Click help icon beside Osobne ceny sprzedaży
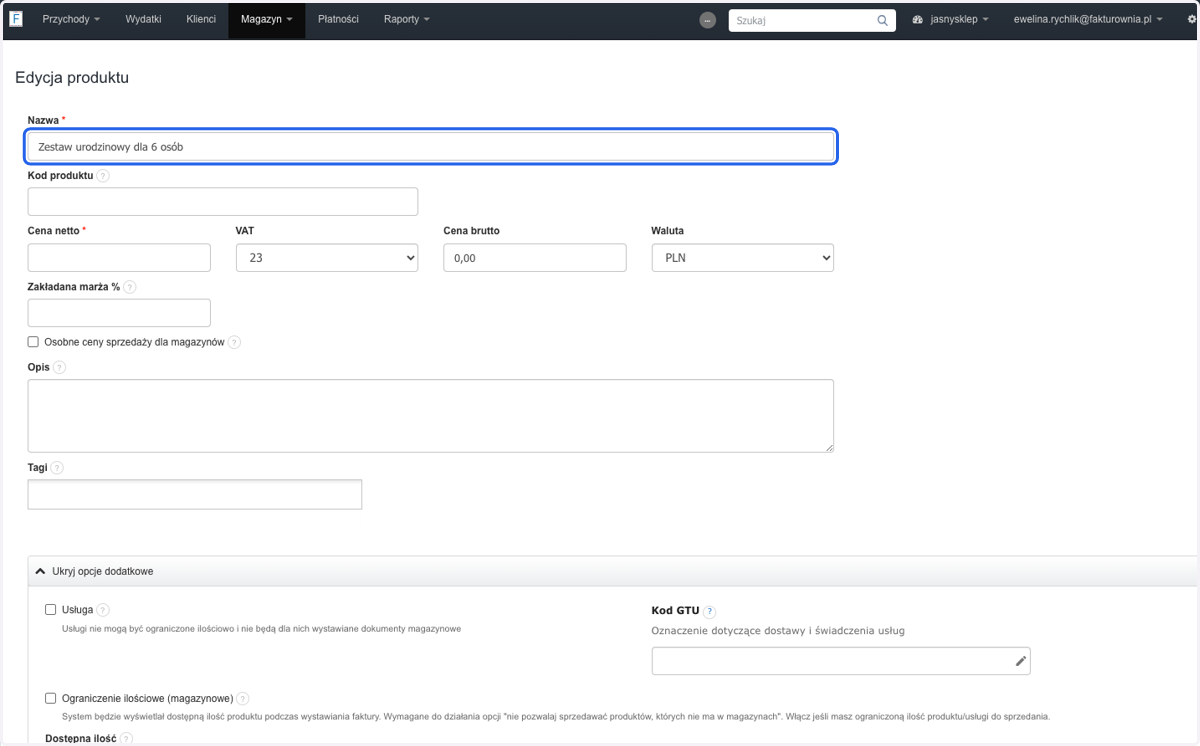1200x746 pixels. tap(234, 342)
